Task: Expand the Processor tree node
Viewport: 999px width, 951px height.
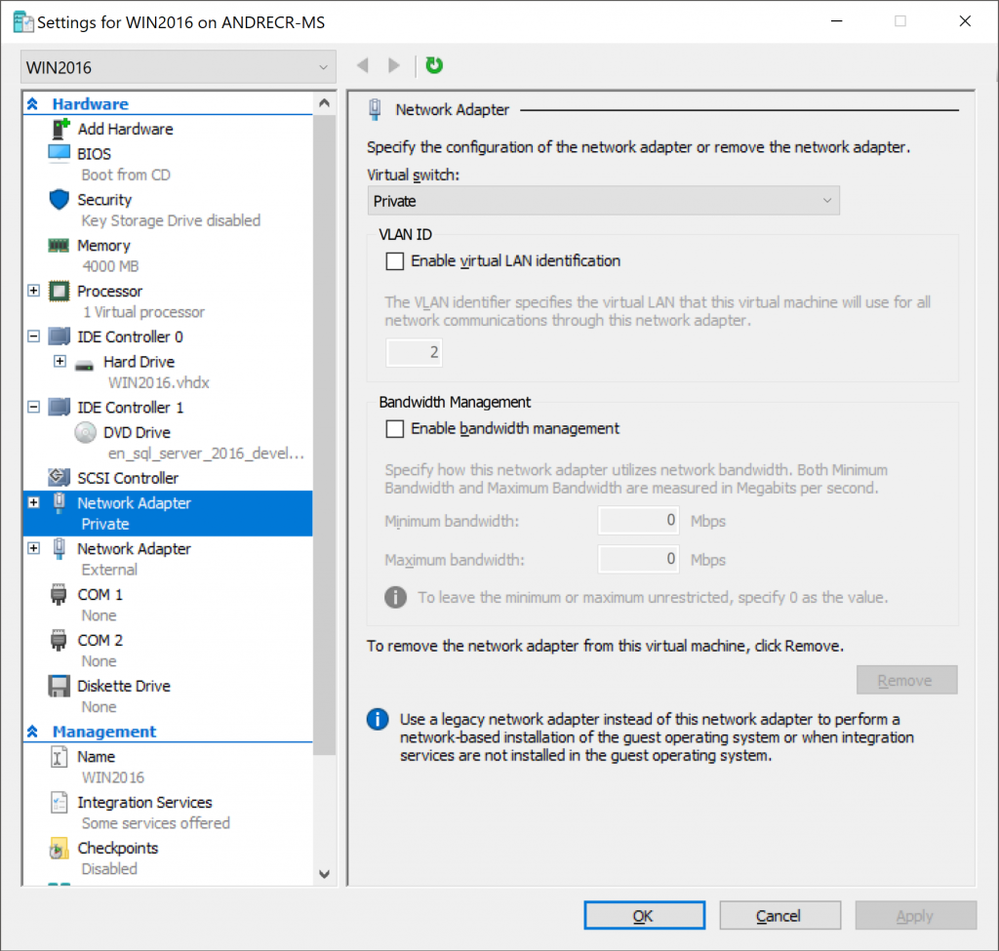Action: [x=34, y=290]
